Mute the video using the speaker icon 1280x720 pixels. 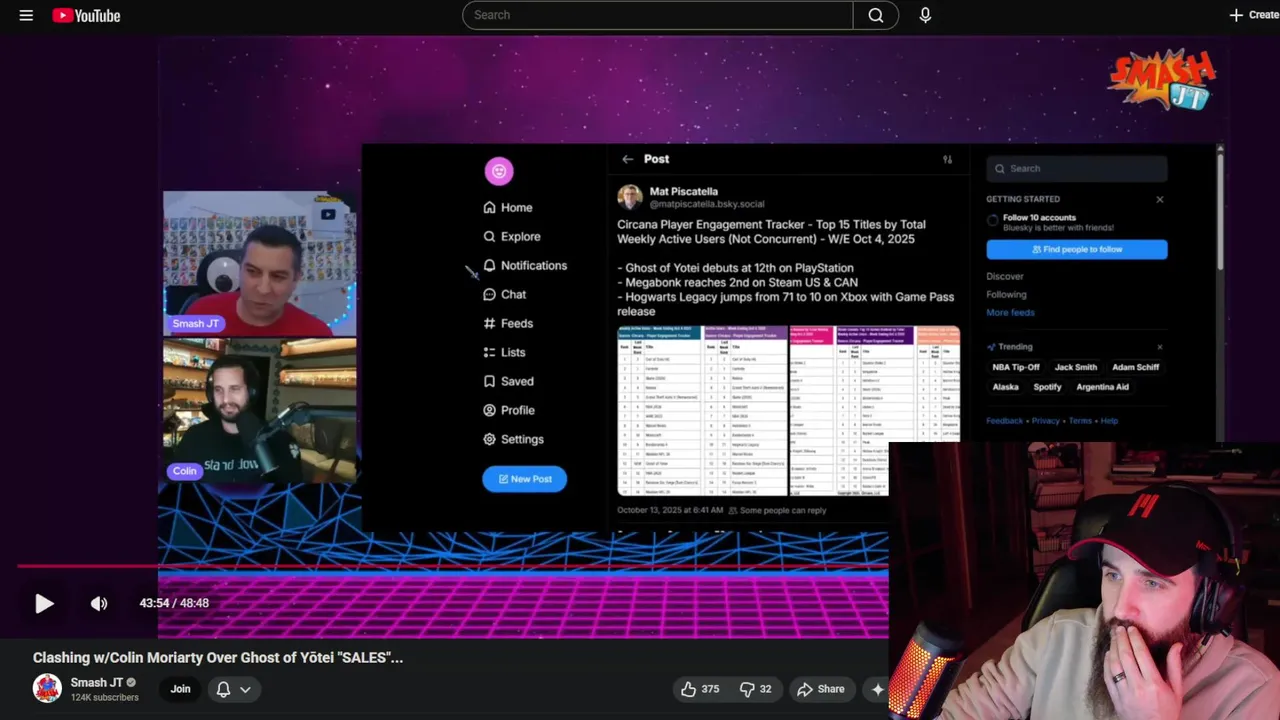tap(99, 603)
